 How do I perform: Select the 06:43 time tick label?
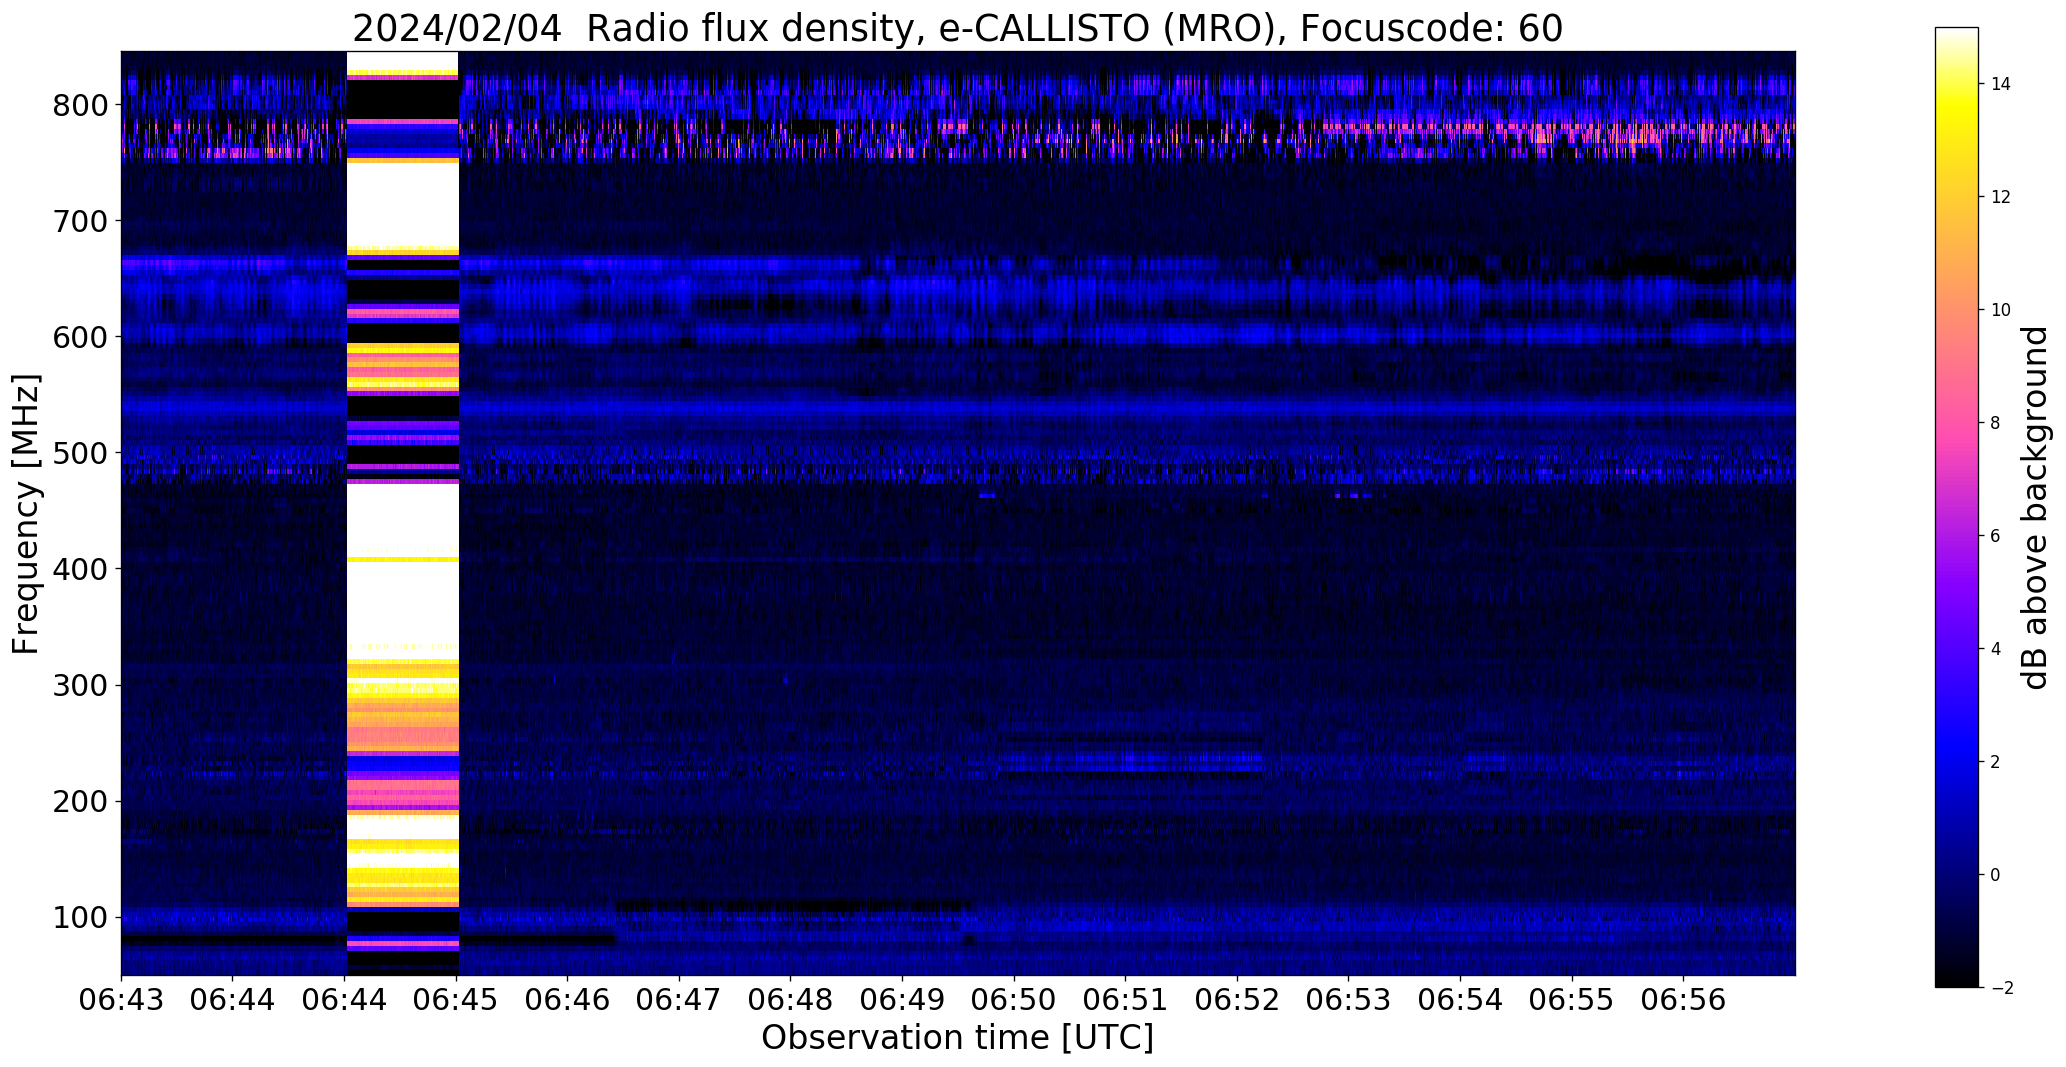coord(121,1000)
